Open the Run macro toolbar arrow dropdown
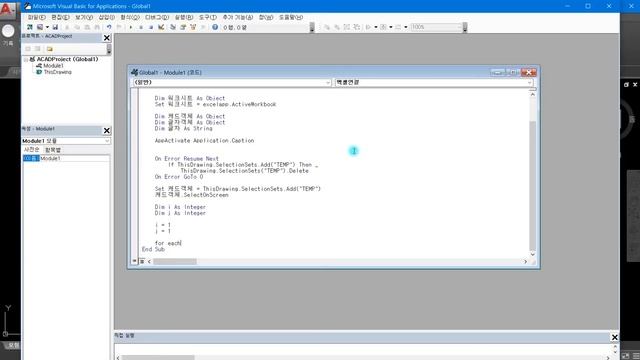The height and width of the screenshot is (360, 640). (x=376, y=27)
